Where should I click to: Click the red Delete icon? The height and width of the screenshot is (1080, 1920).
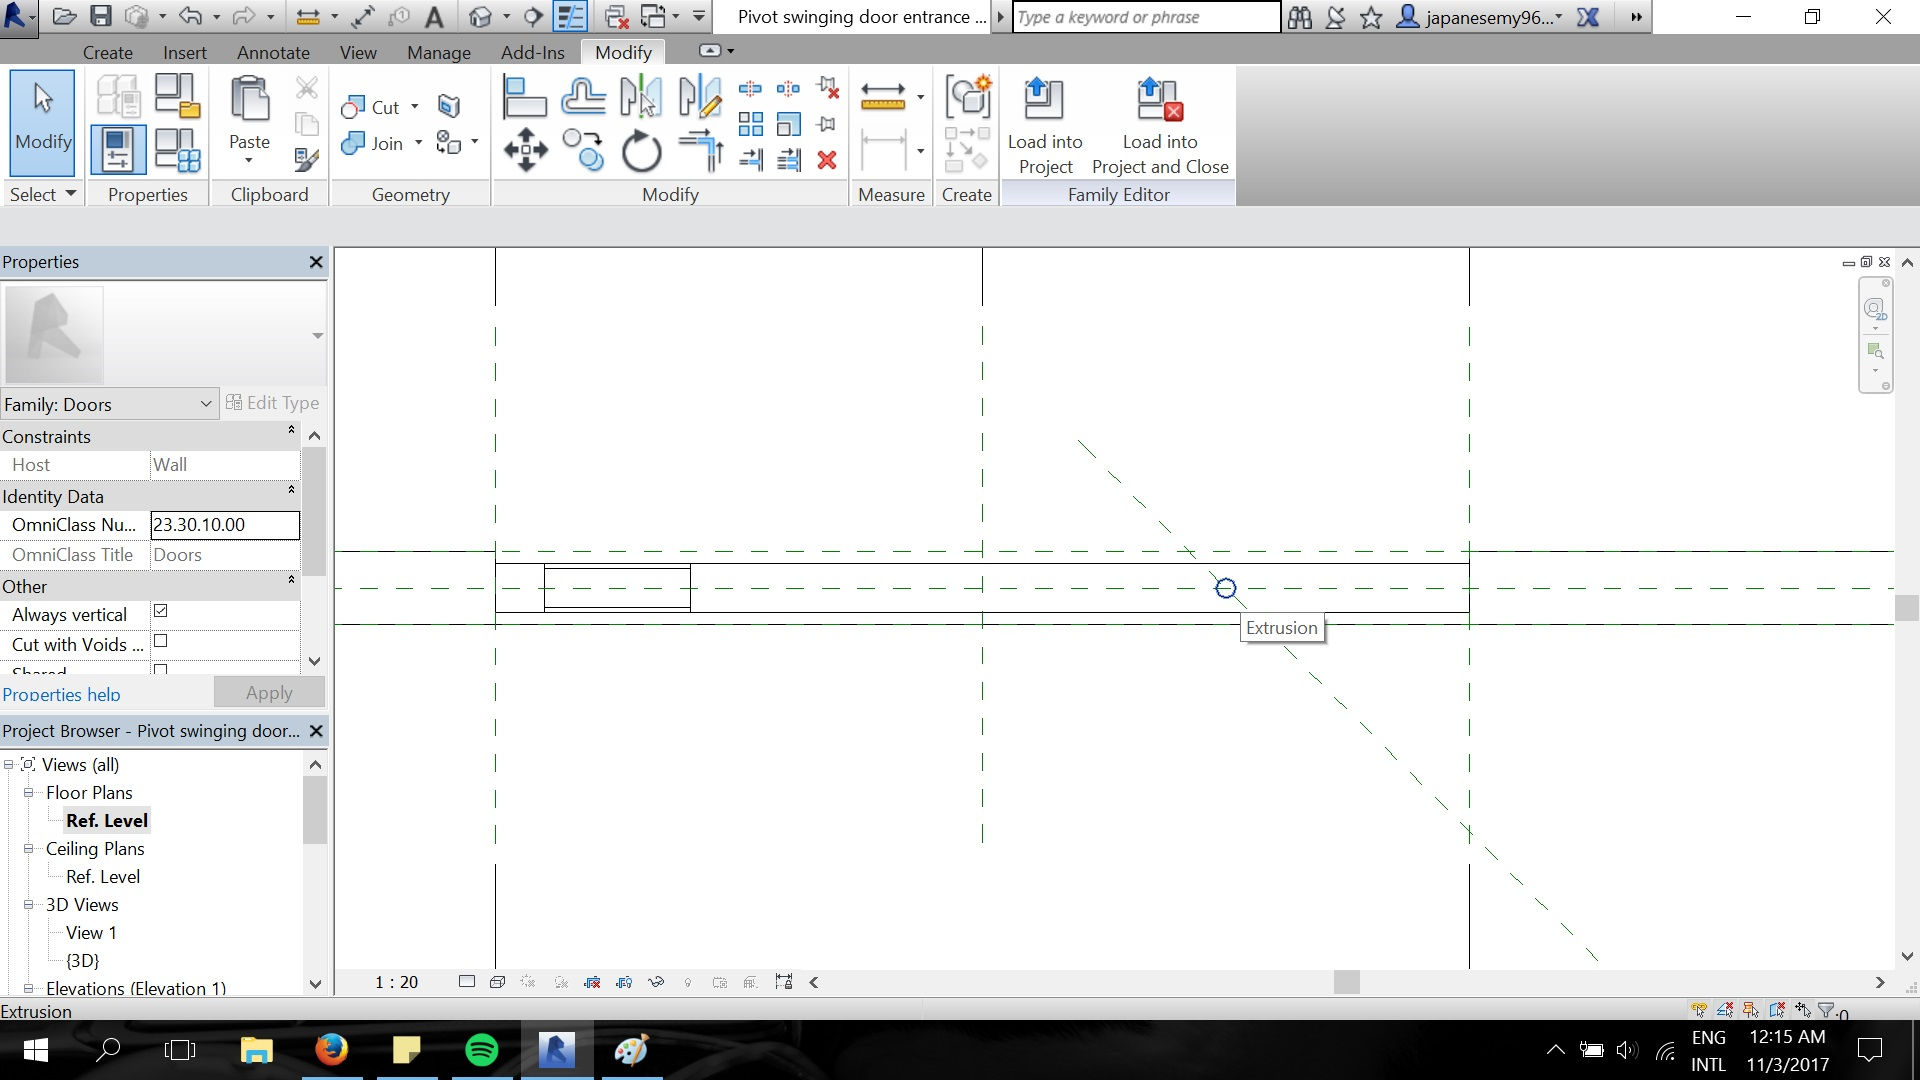click(x=827, y=160)
